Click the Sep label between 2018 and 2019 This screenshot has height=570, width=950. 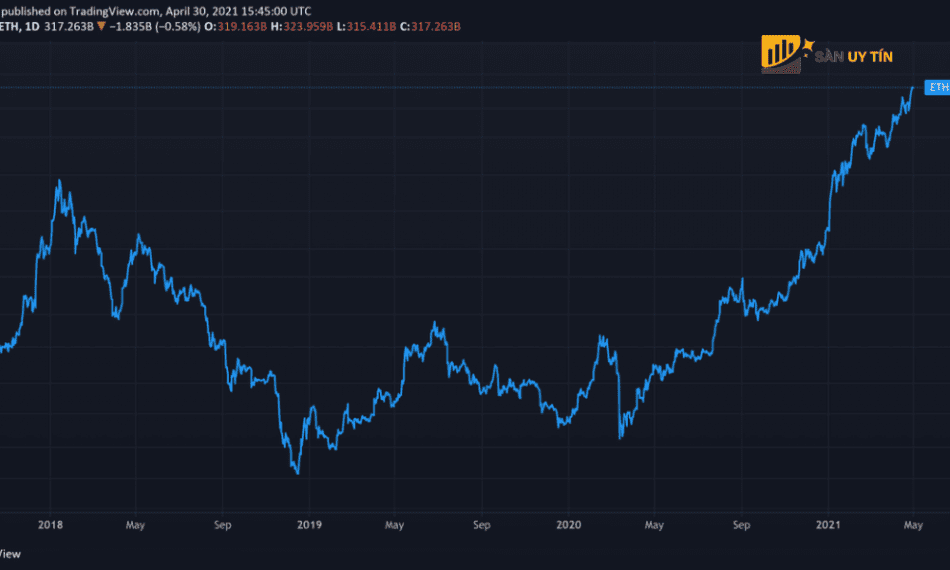click(223, 524)
